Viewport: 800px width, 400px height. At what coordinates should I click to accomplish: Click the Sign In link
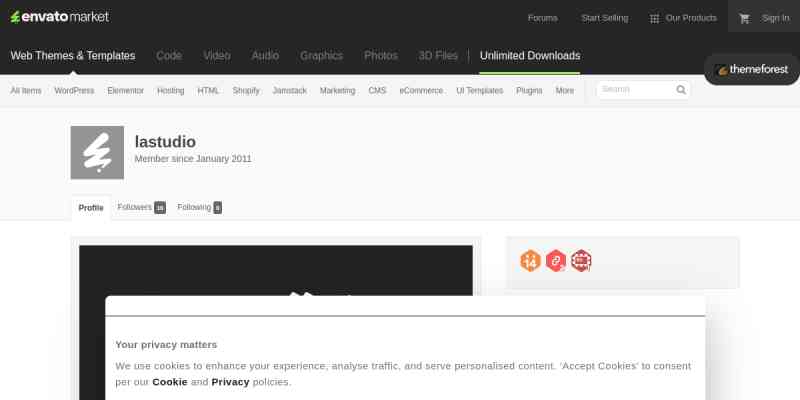click(776, 18)
